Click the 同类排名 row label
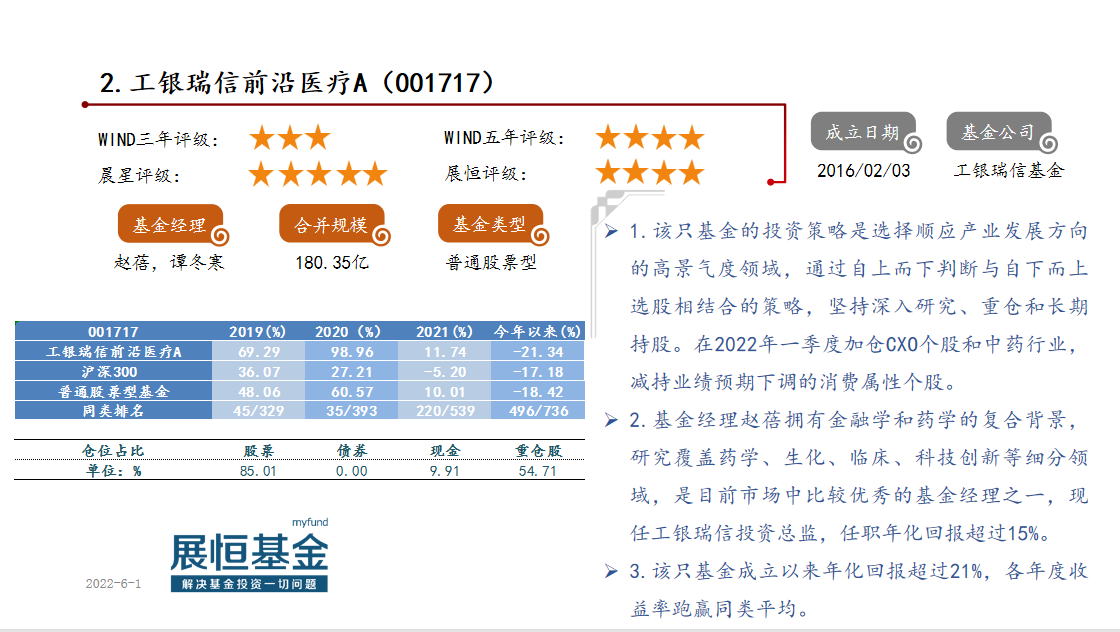Image resolution: width=1120 pixels, height=632 pixels. click(114, 411)
